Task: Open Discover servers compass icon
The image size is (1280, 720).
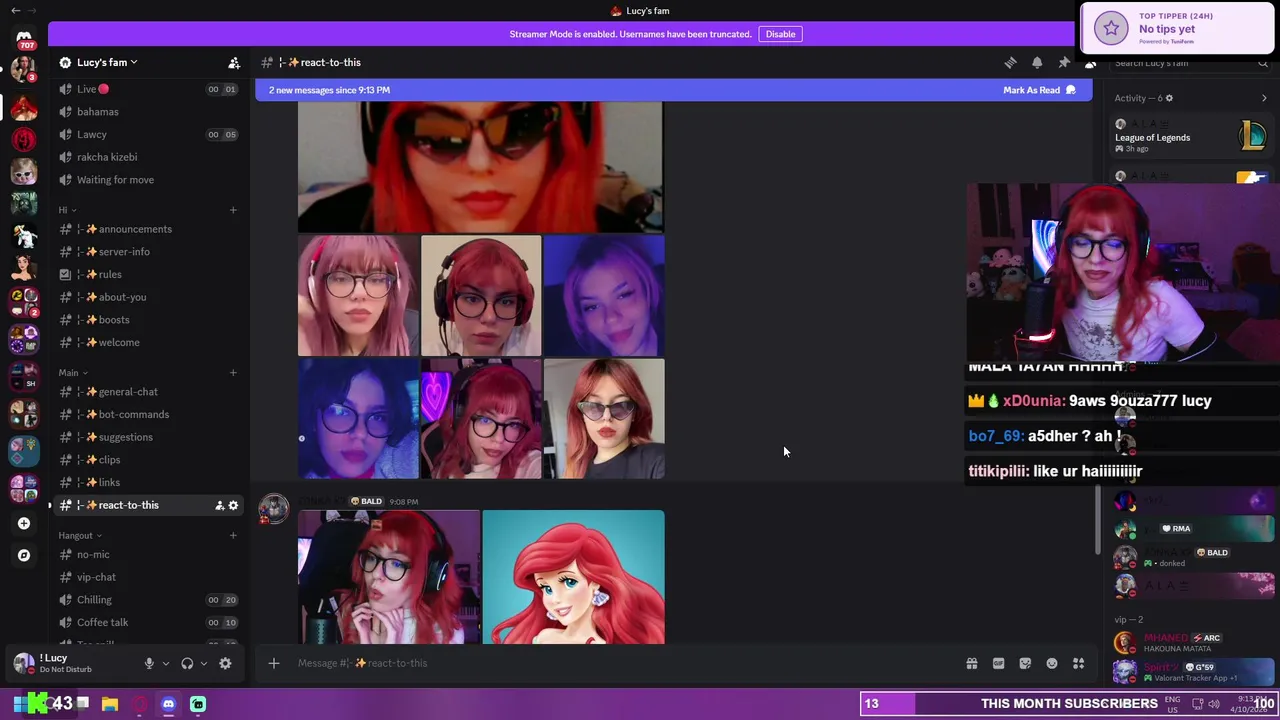Action: (x=24, y=555)
